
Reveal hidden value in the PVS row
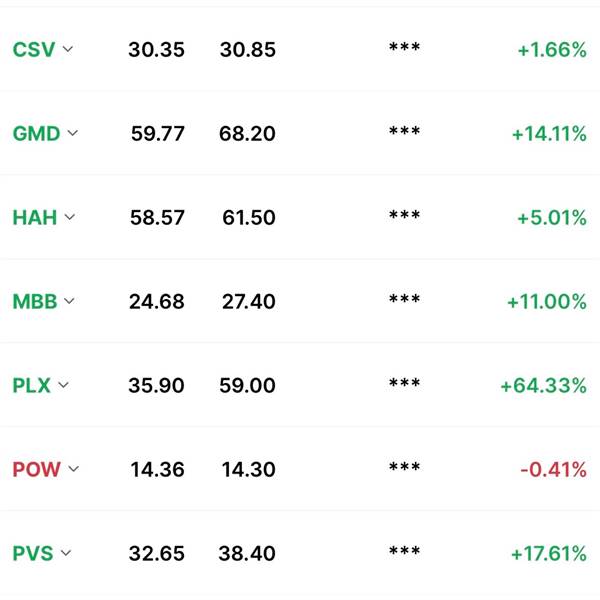[x=404, y=552]
